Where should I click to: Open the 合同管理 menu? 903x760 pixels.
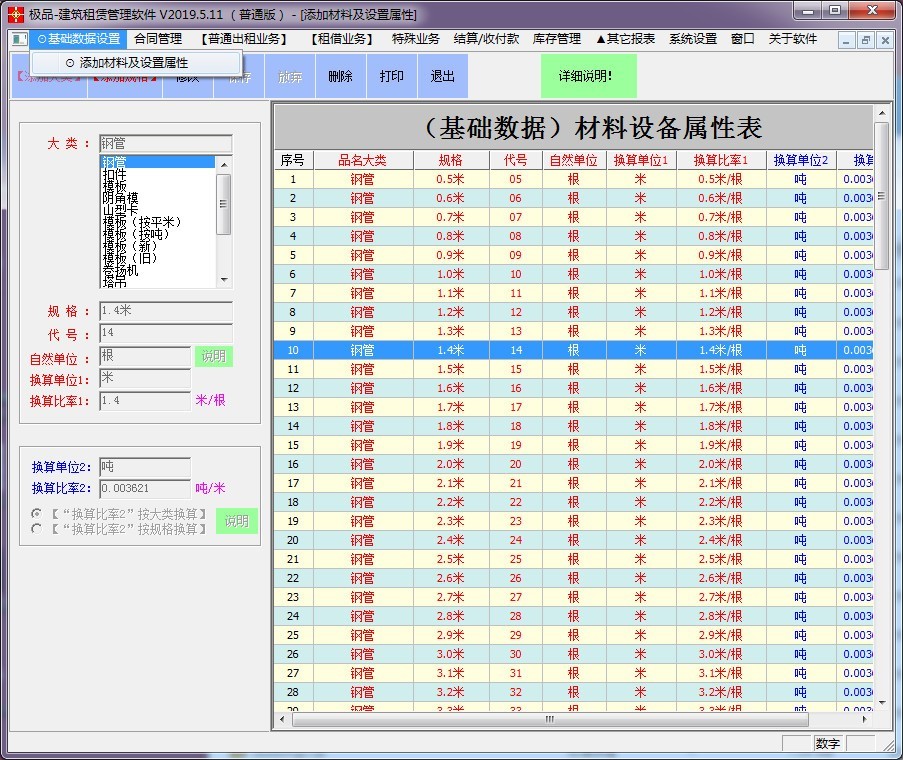coord(158,40)
